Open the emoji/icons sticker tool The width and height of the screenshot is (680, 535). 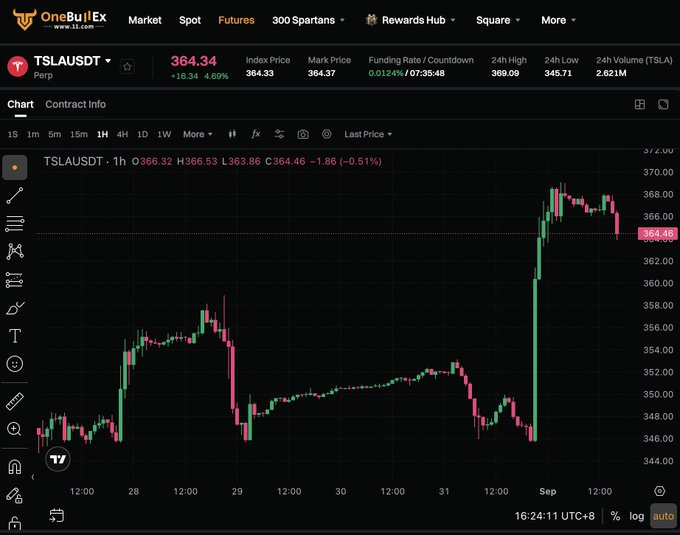coord(15,364)
